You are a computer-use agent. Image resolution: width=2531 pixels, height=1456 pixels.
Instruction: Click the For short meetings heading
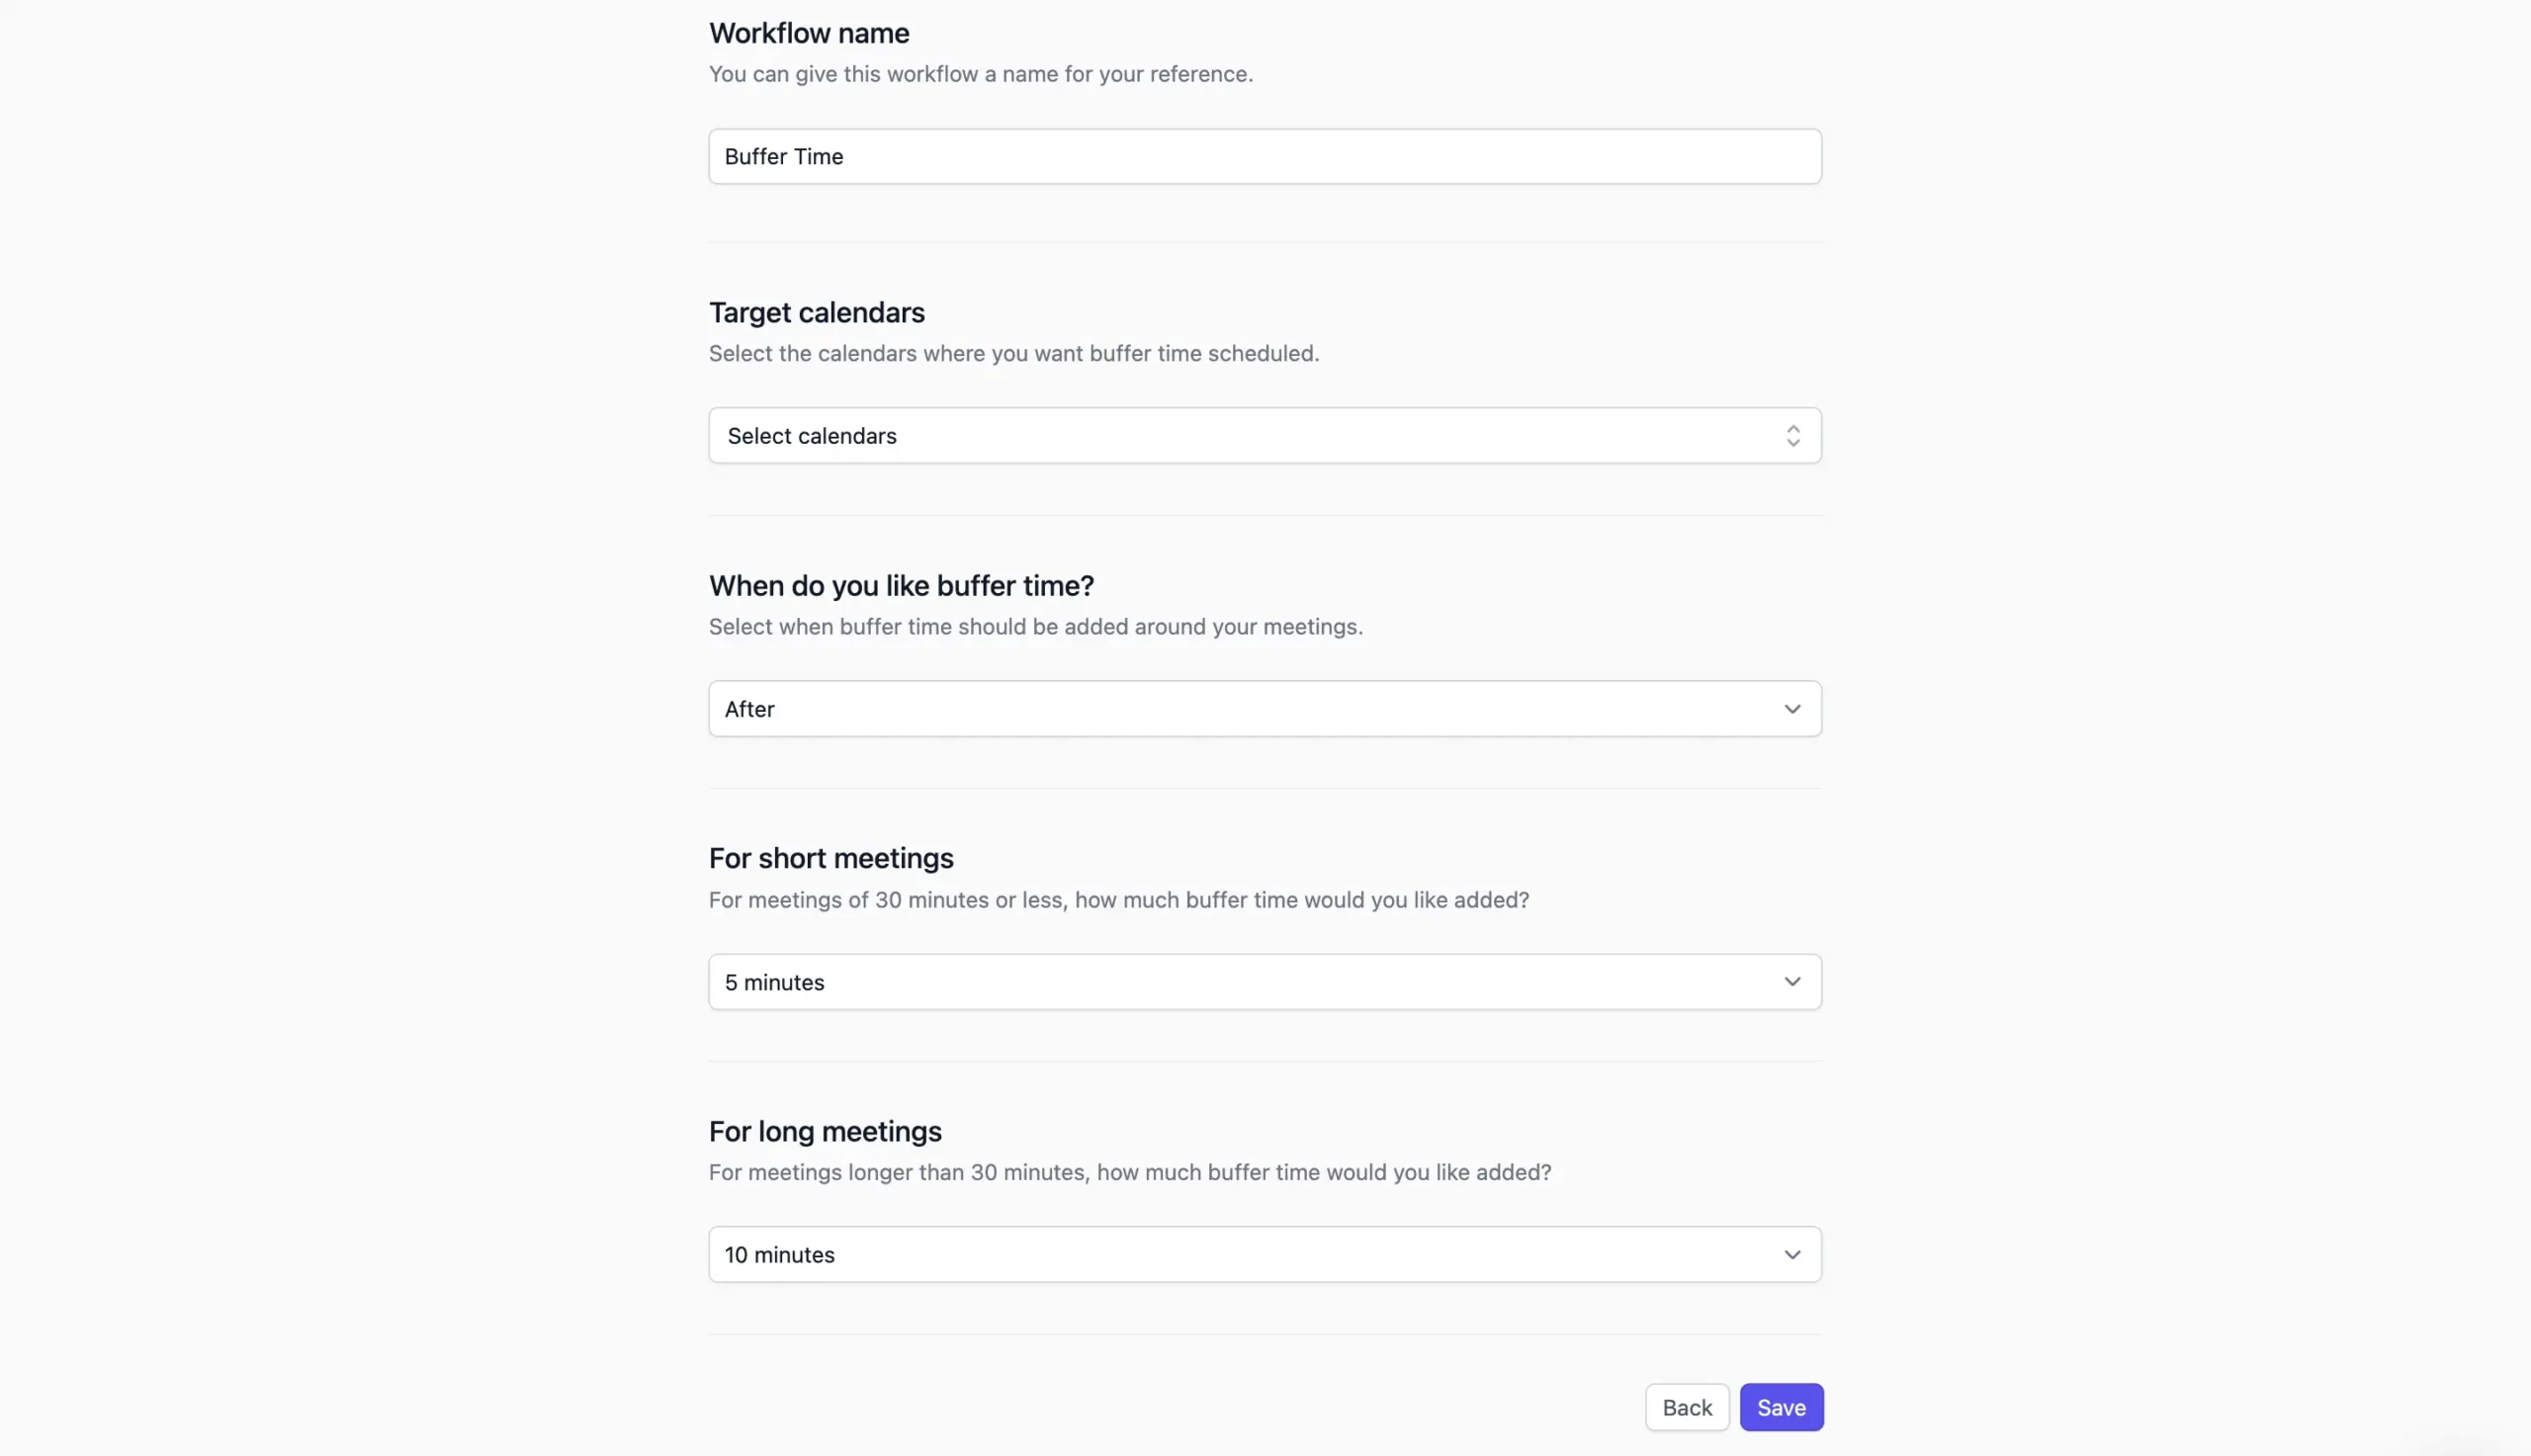830,858
